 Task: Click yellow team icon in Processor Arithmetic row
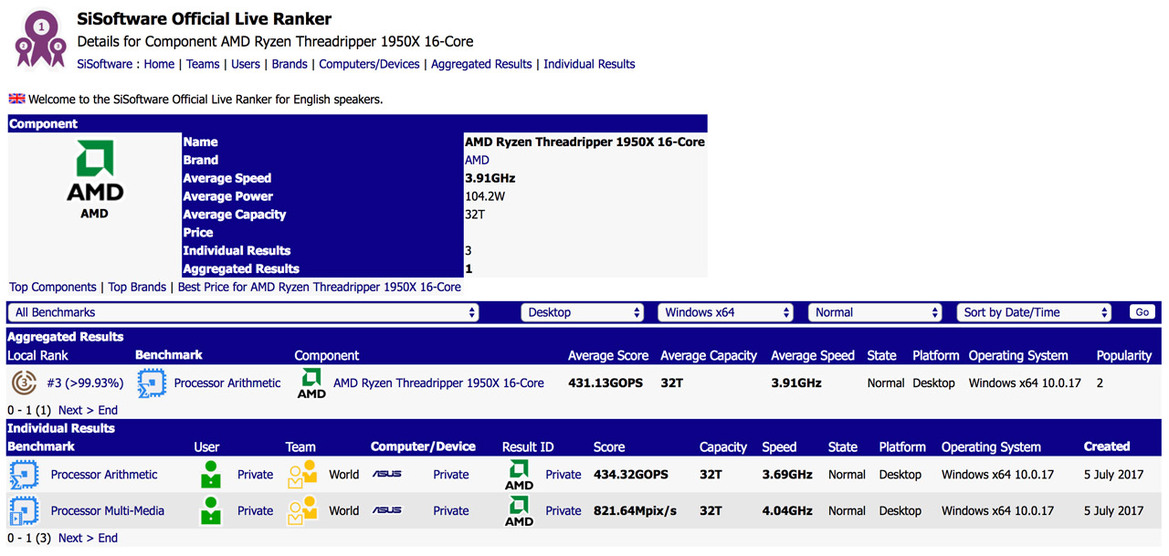tap(303, 475)
